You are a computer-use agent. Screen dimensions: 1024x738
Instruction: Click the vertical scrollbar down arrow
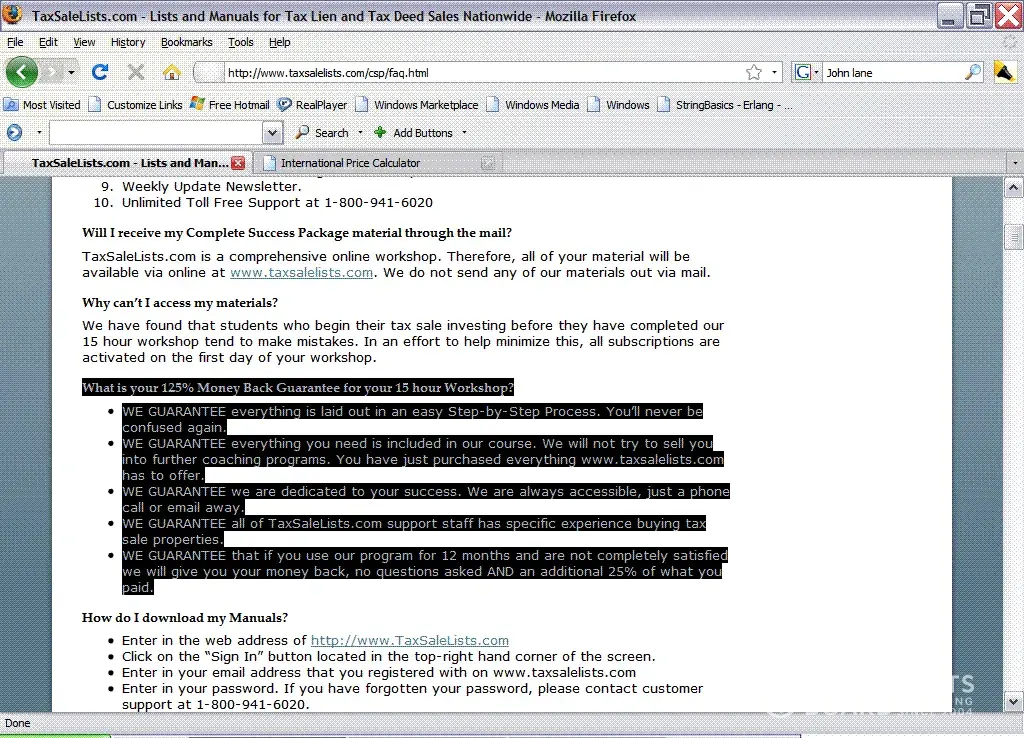coord(1013,701)
